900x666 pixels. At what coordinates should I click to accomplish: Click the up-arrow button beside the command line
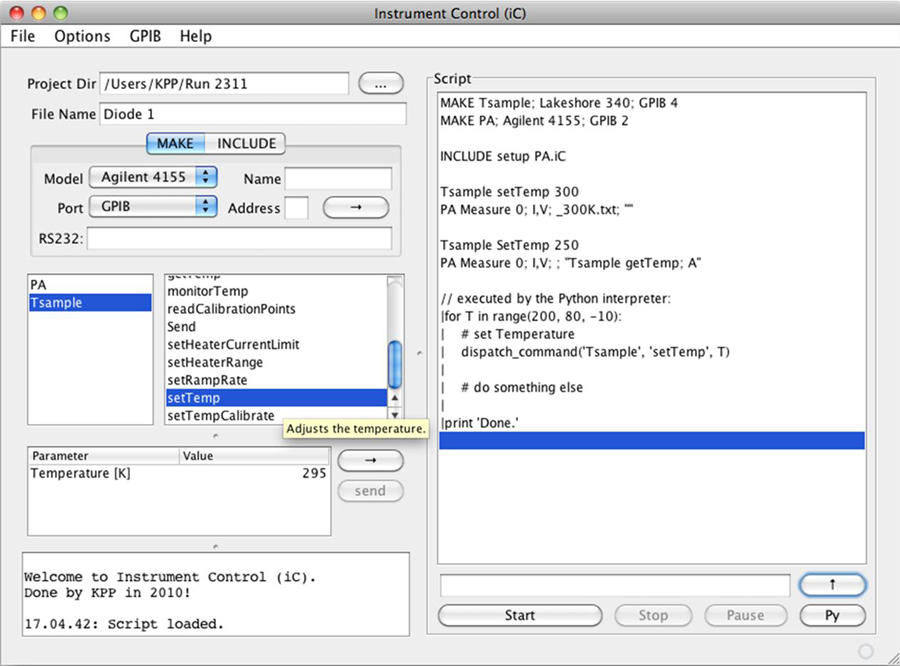pos(833,585)
